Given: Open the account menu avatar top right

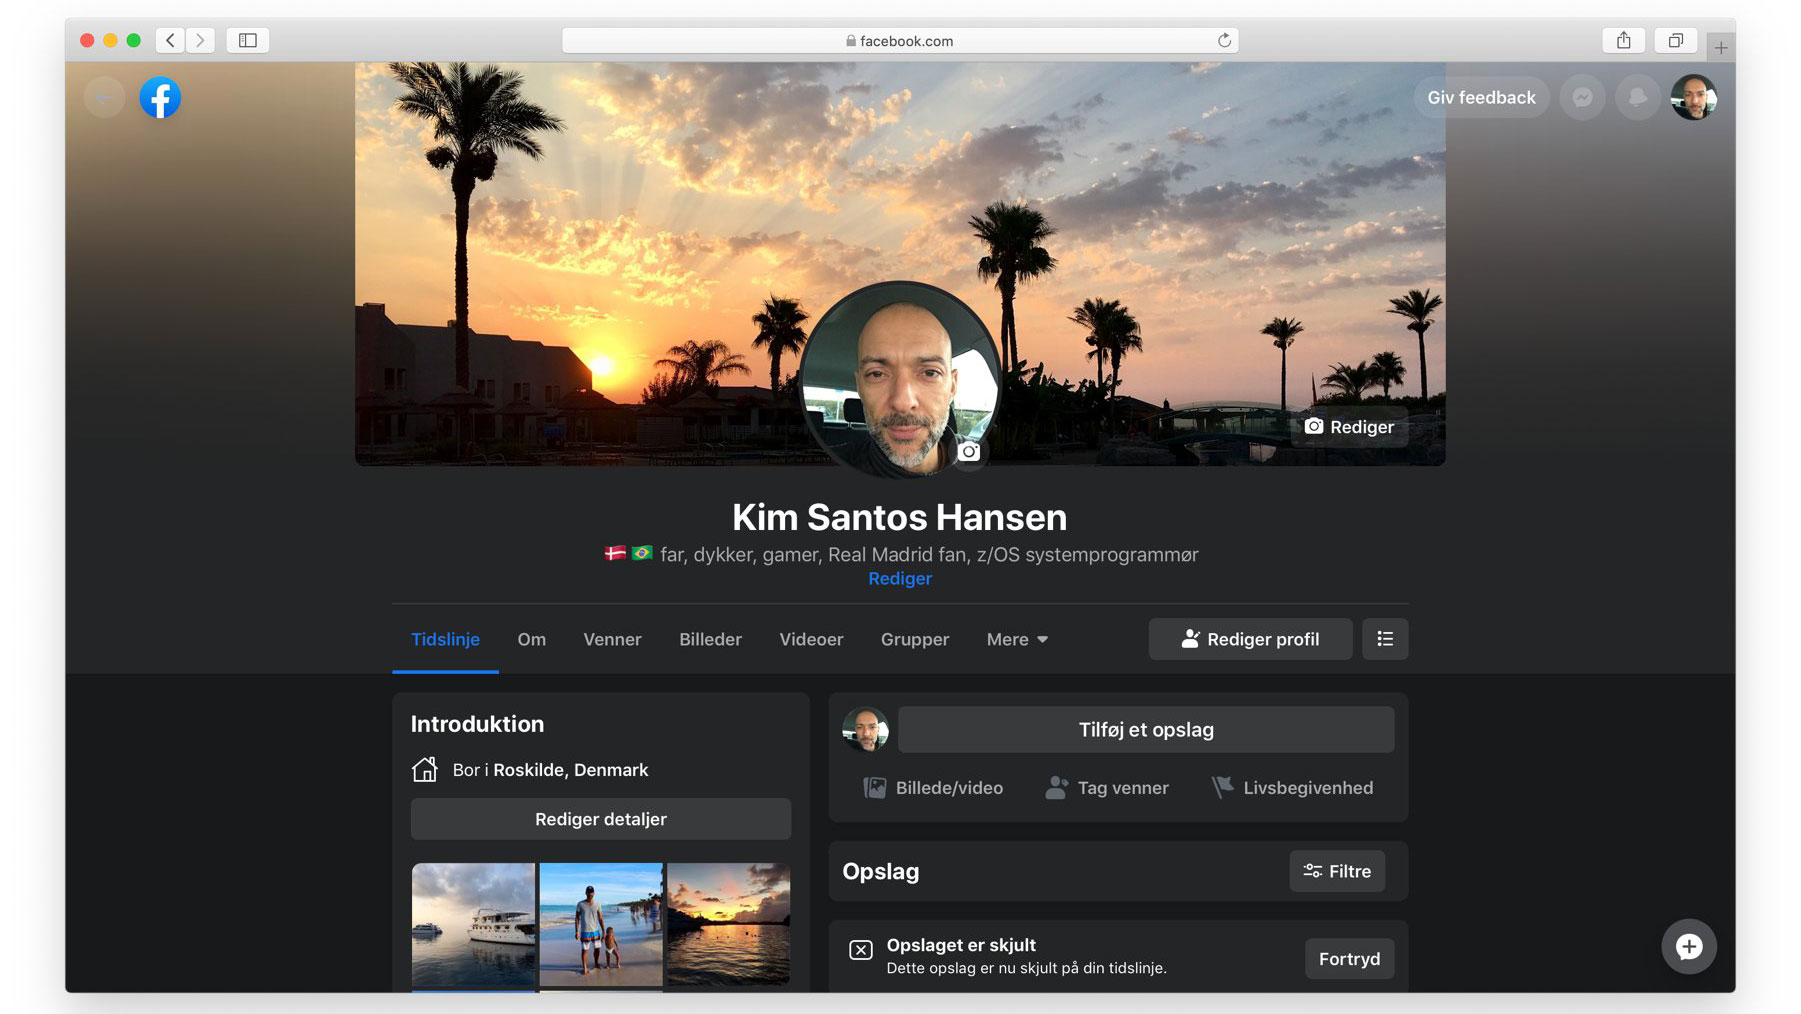Looking at the screenshot, I should click(x=1693, y=98).
